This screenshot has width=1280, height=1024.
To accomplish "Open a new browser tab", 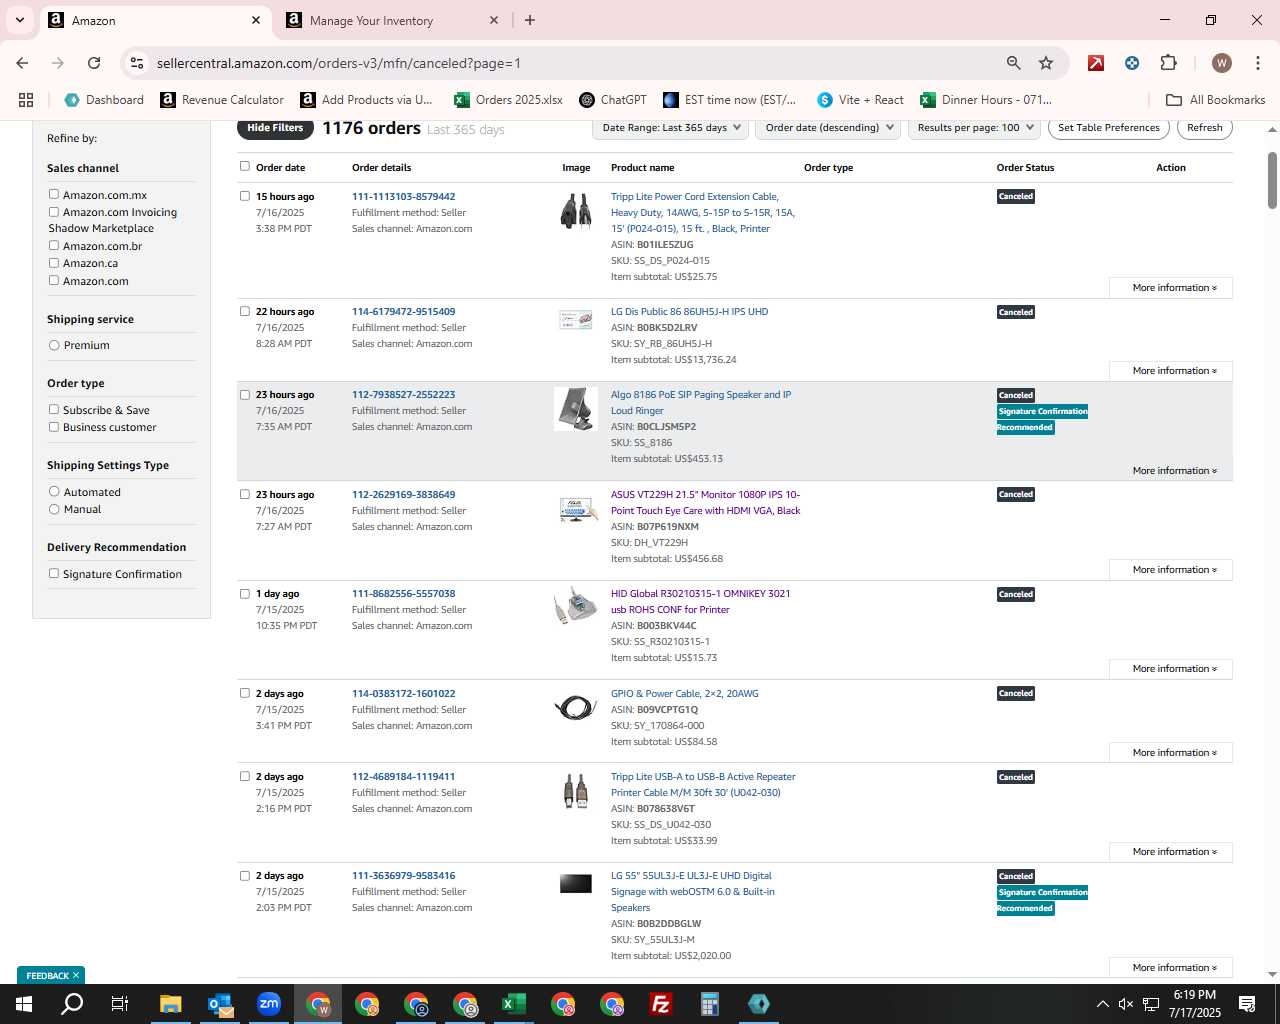I will 530,20.
